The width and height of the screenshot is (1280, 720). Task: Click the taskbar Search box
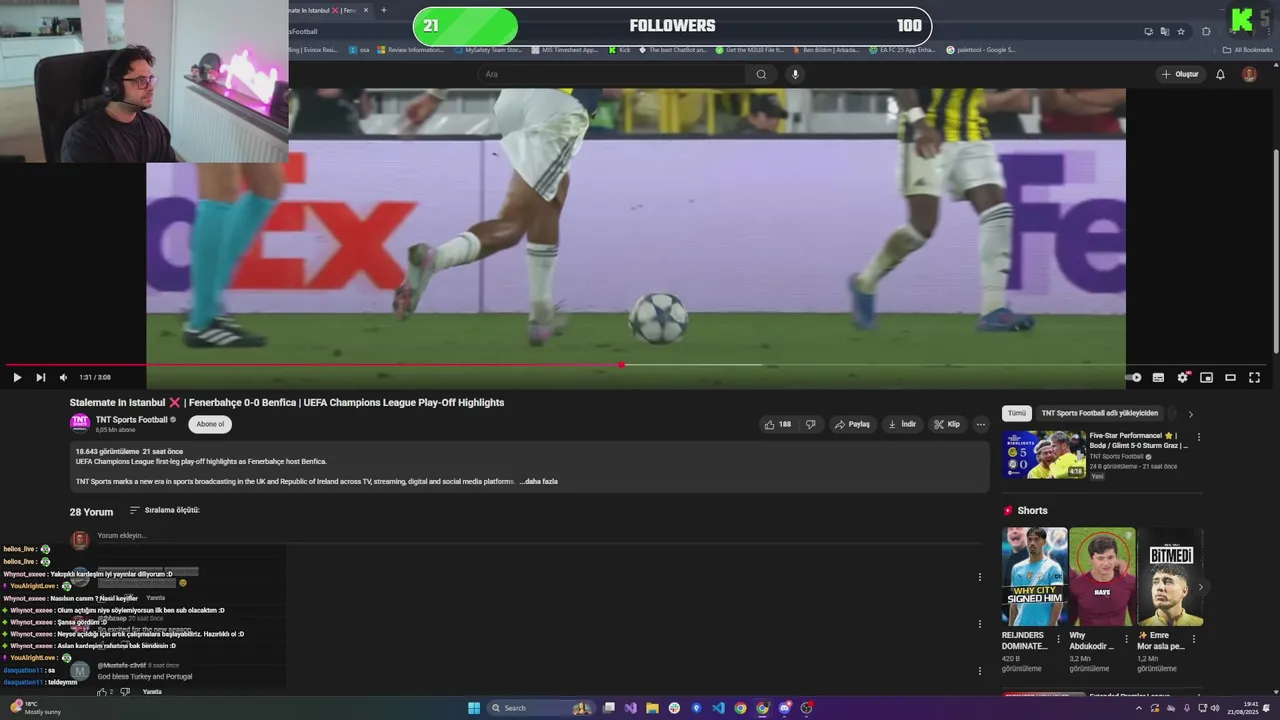pyautogui.click(x=541, y=708)
